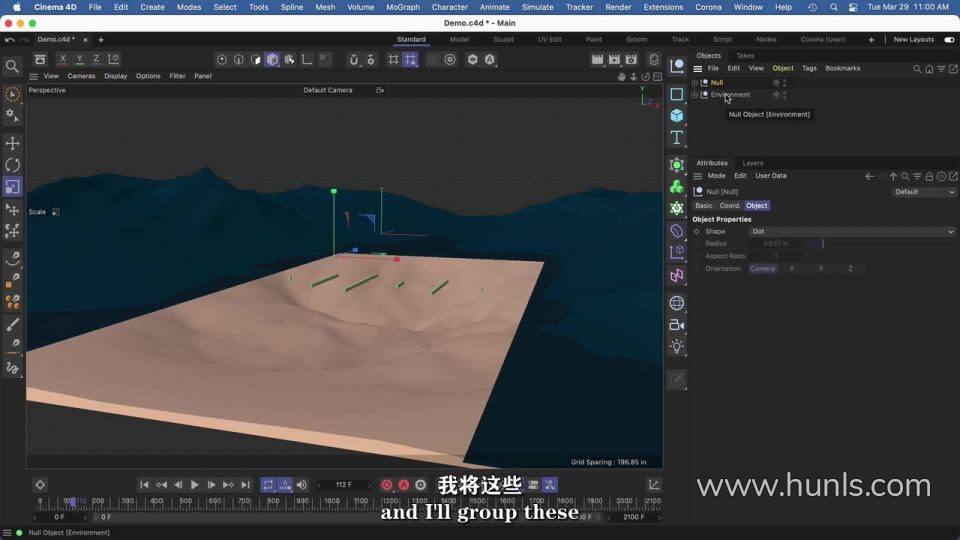Click the New Layouts button
This screenshot has width=960, height=540.
click(x=913, y=40)
